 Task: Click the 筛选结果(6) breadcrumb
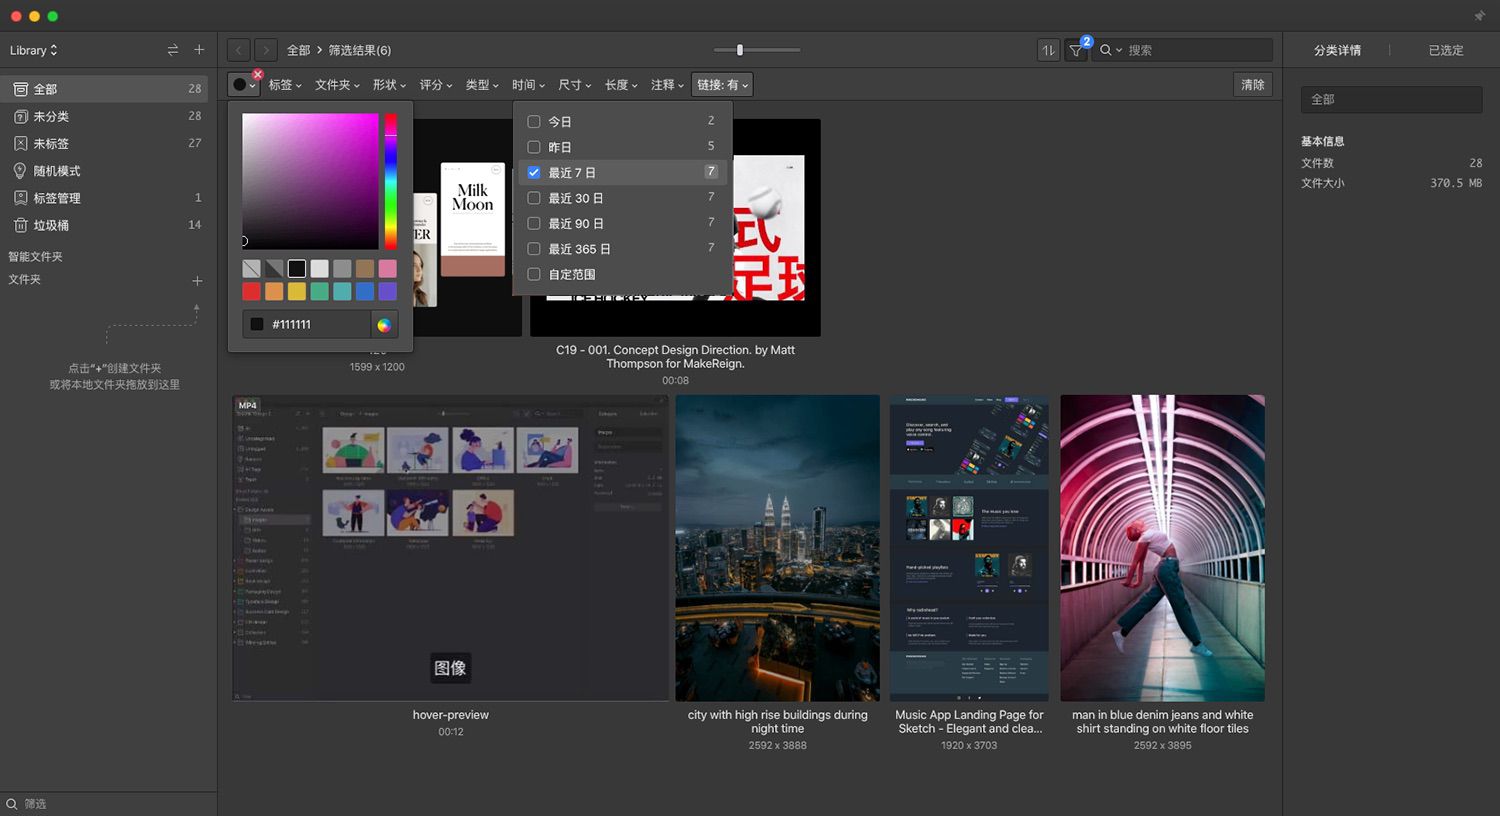point(360,50)
